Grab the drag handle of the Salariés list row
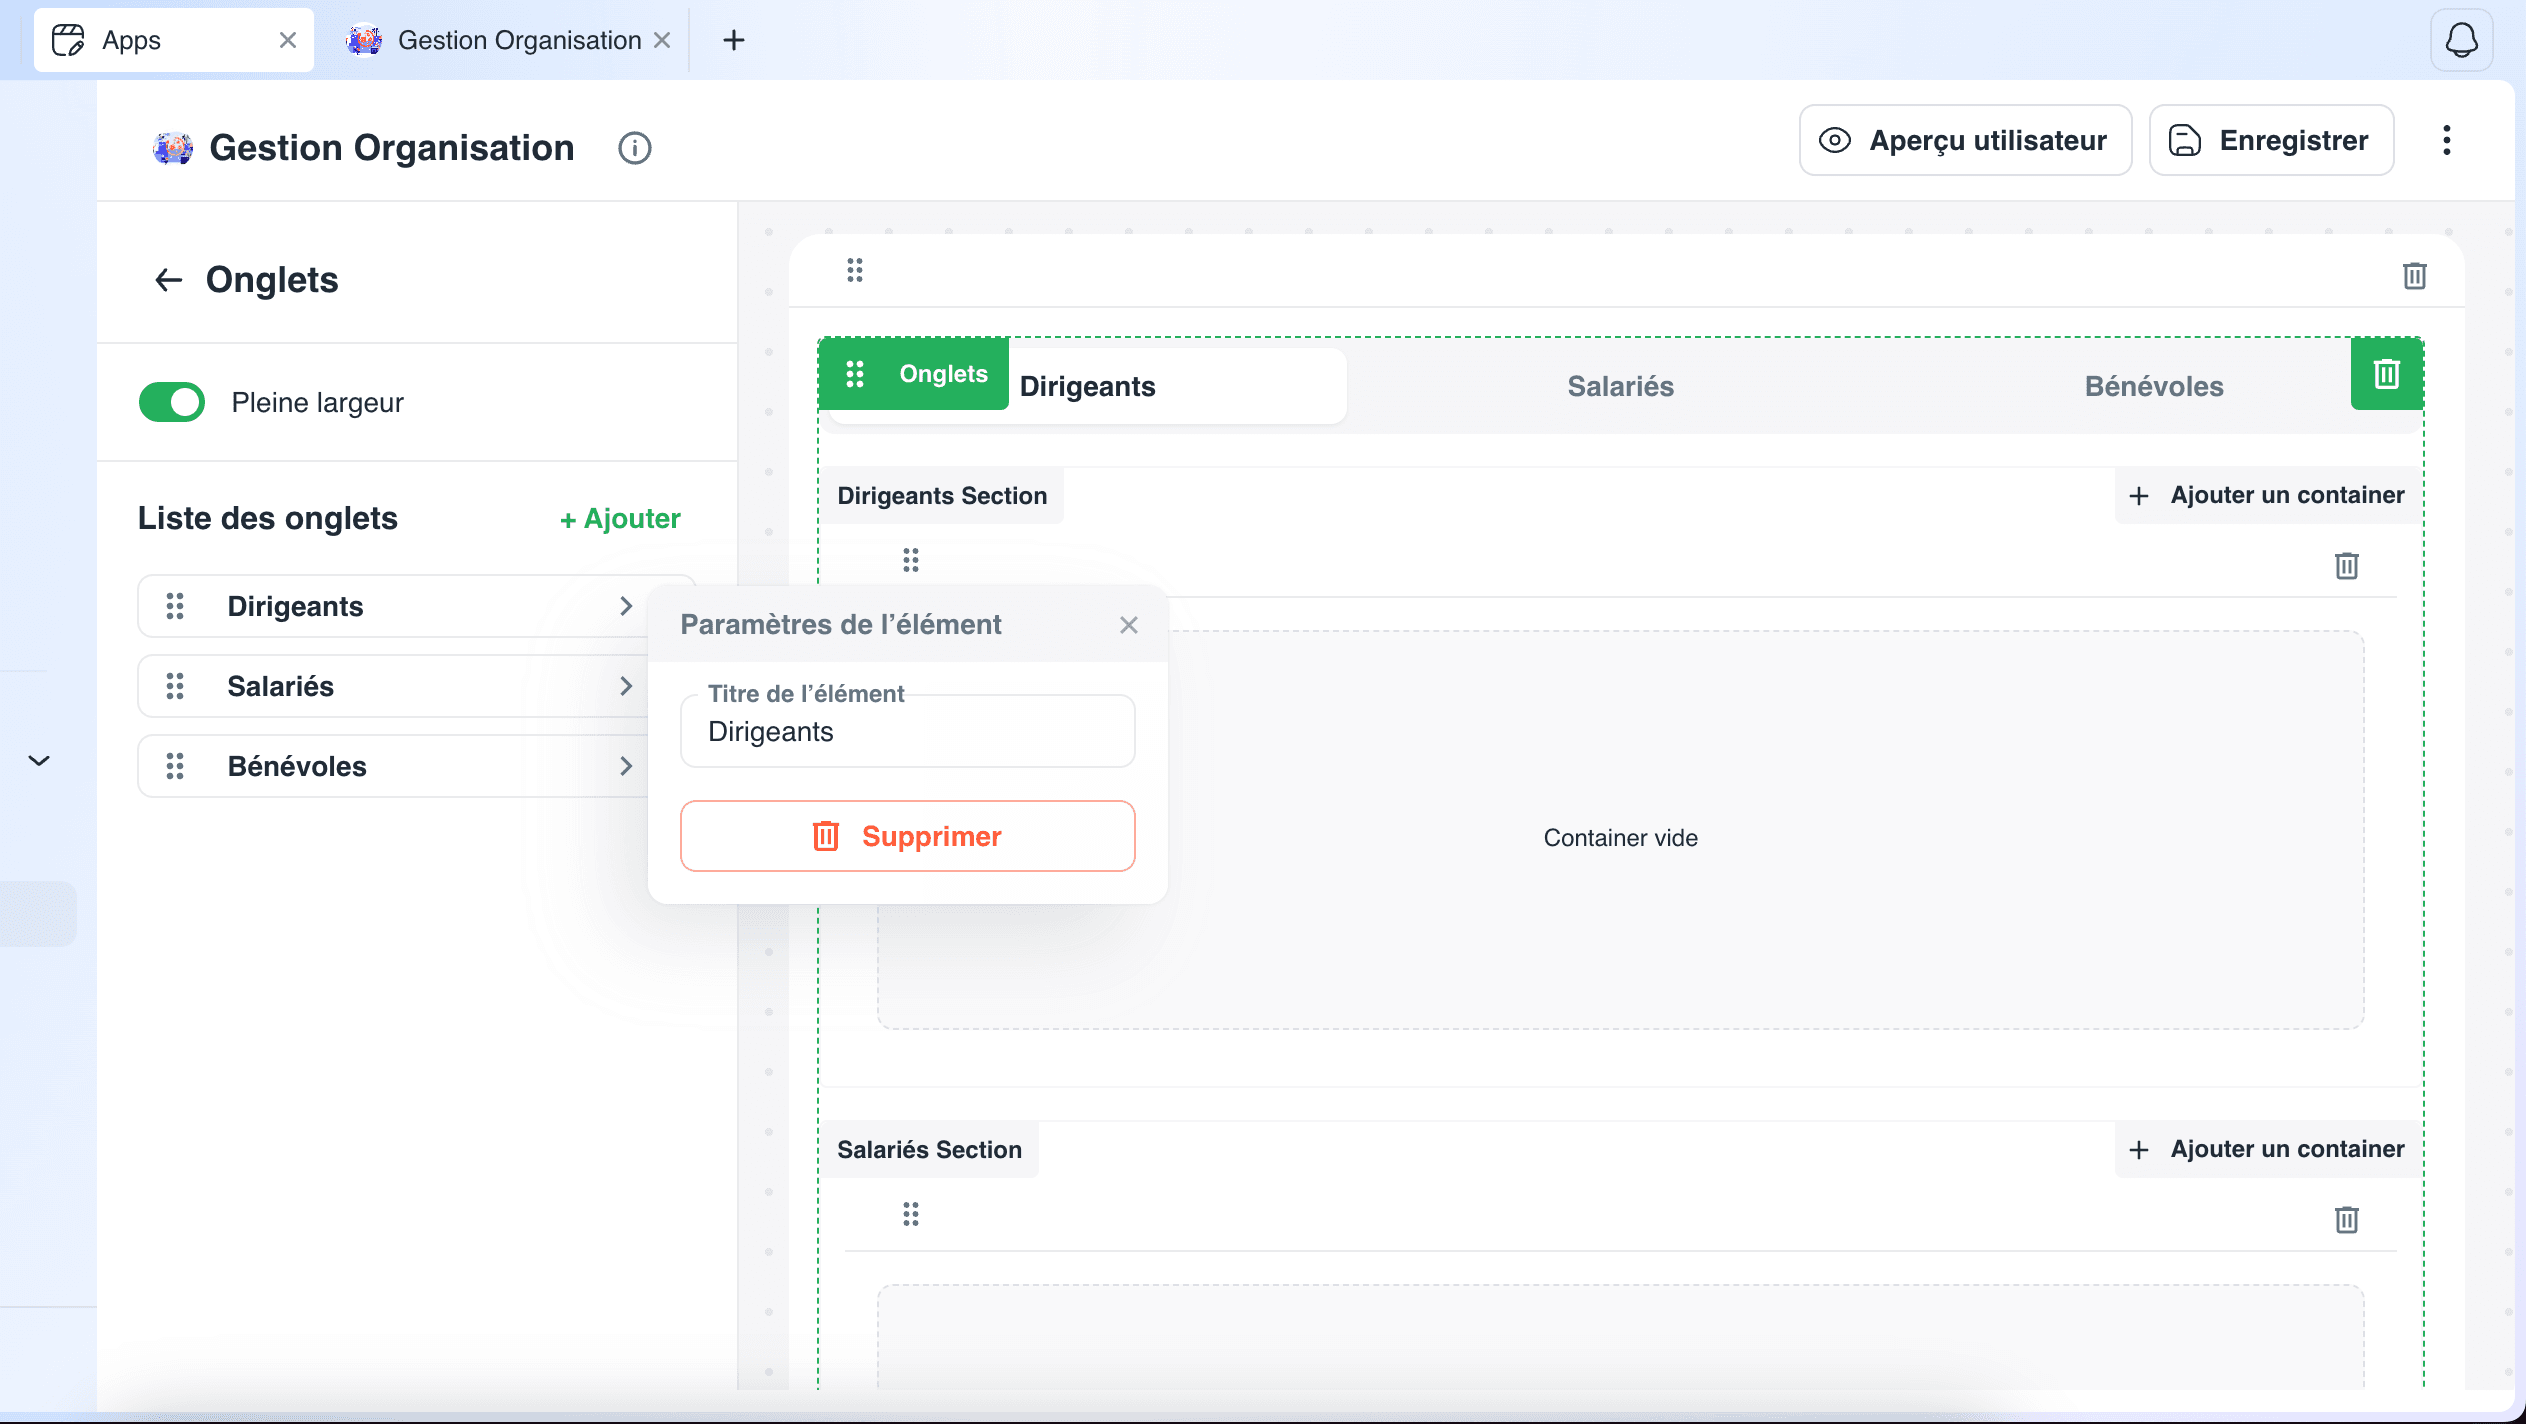 point(175,686)
